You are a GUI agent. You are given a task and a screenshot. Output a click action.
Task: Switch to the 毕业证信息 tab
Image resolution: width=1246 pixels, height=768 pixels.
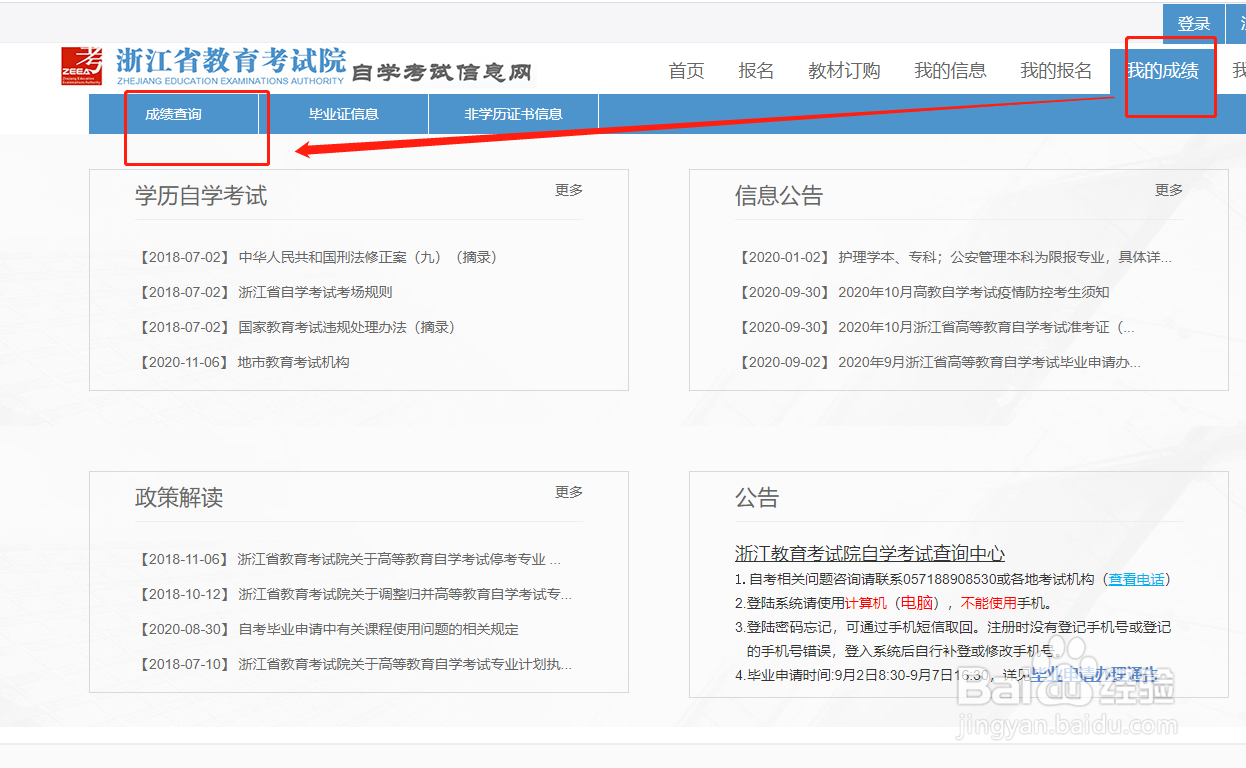pos(344,114)
